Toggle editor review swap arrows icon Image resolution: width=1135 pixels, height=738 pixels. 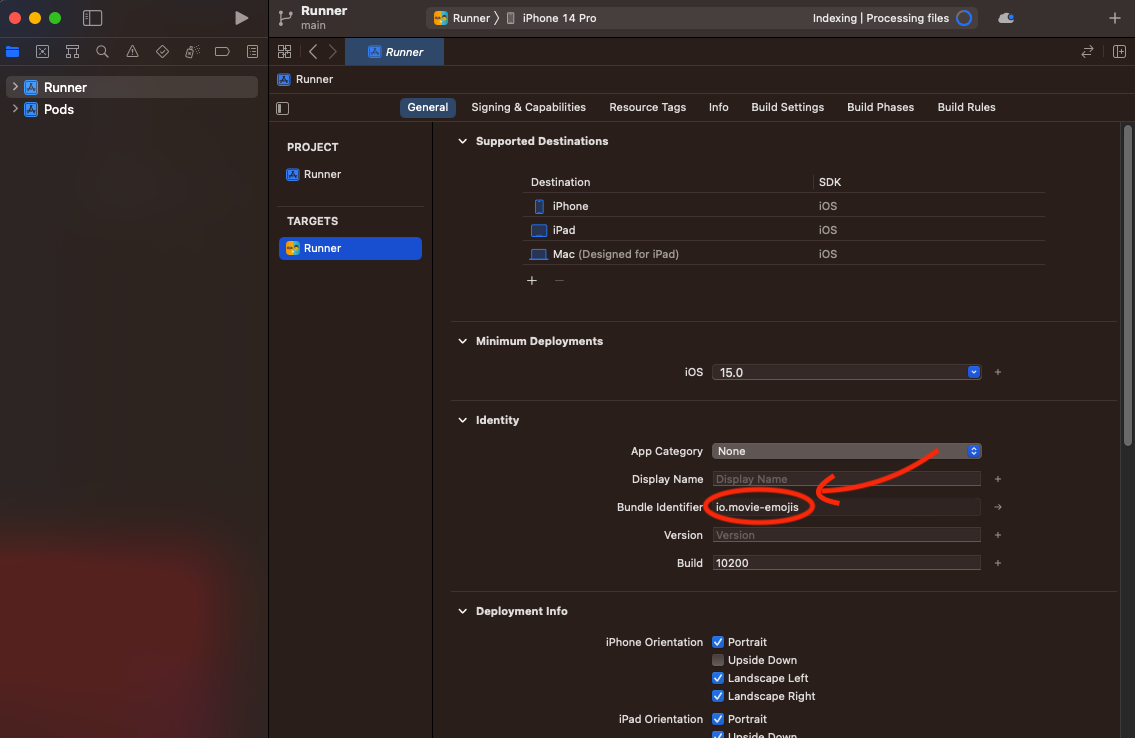tap(1087, 51)
